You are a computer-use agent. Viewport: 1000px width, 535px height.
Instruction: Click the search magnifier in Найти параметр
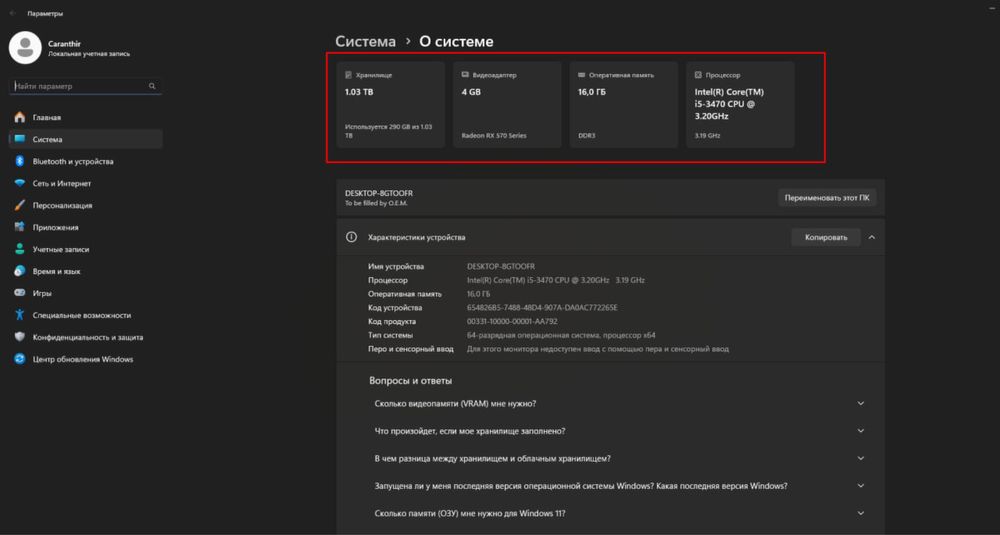pos(152,87)
